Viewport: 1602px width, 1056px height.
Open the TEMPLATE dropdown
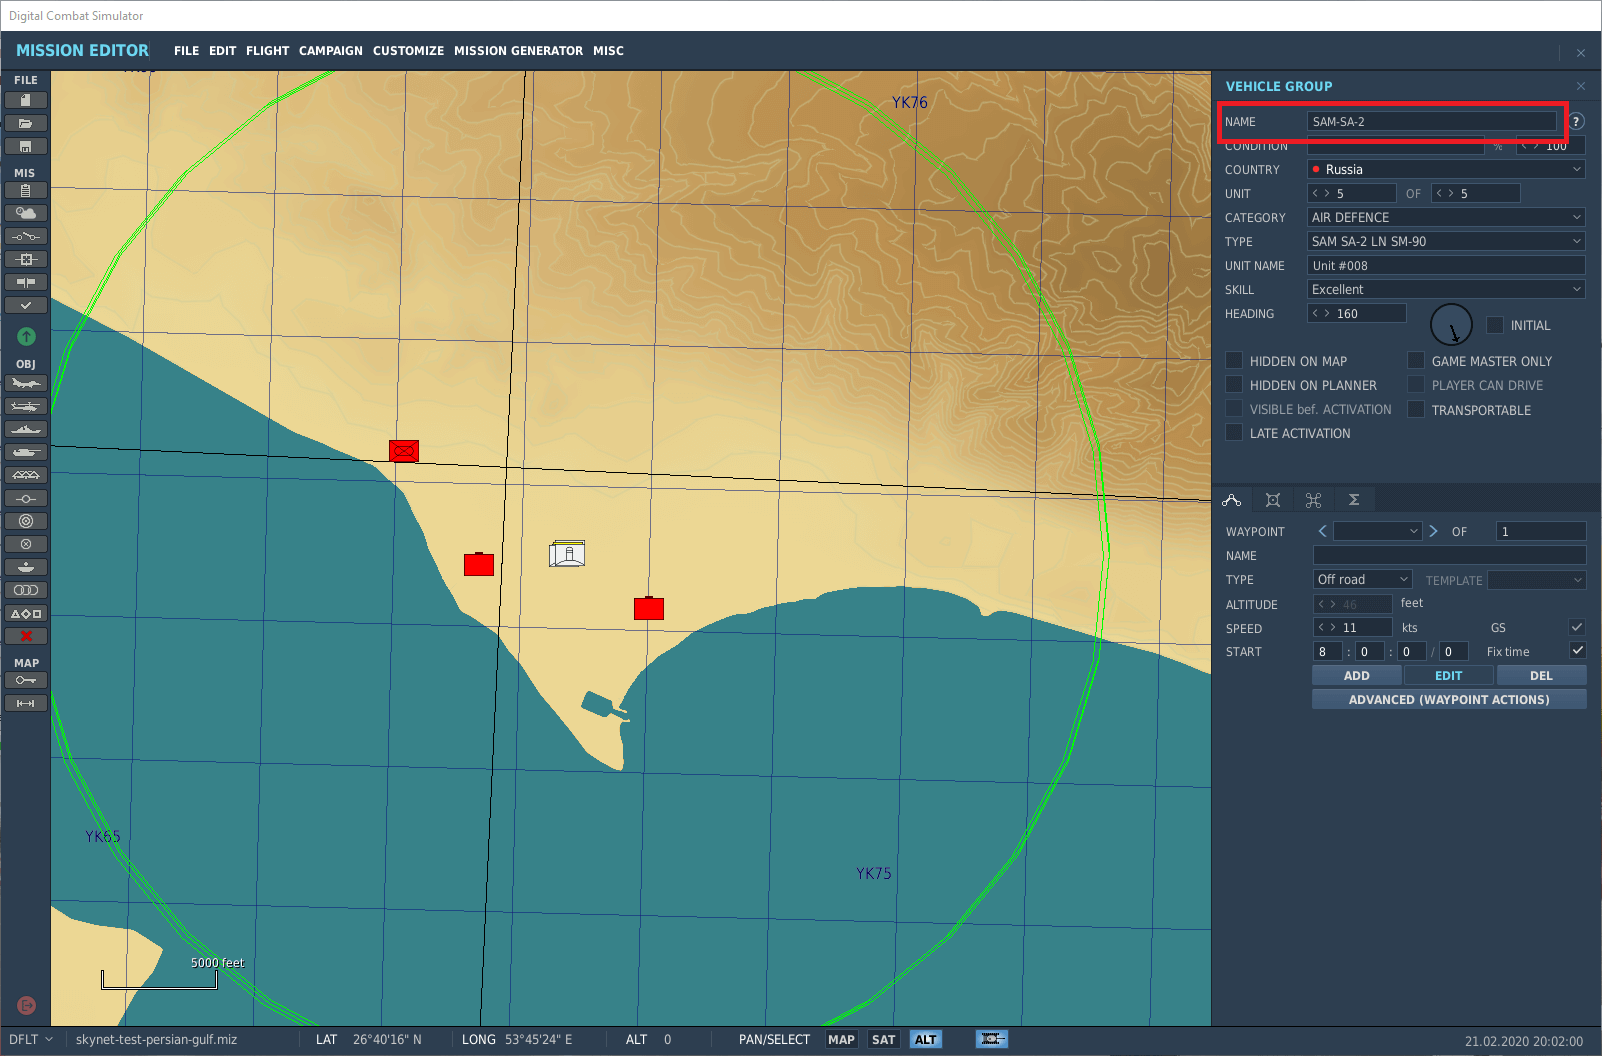[x=1537, y=580]
